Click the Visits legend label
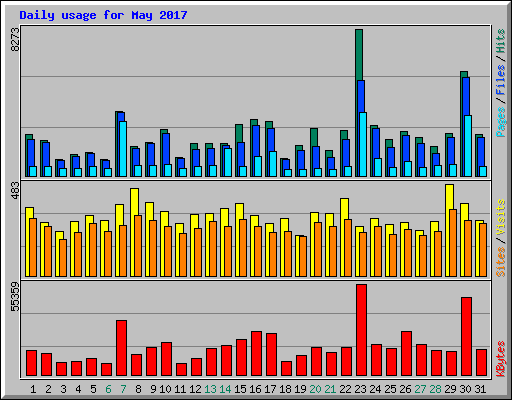Image resolution: width=512 pixels, height=400 pixels. click(x=501, y=217)
